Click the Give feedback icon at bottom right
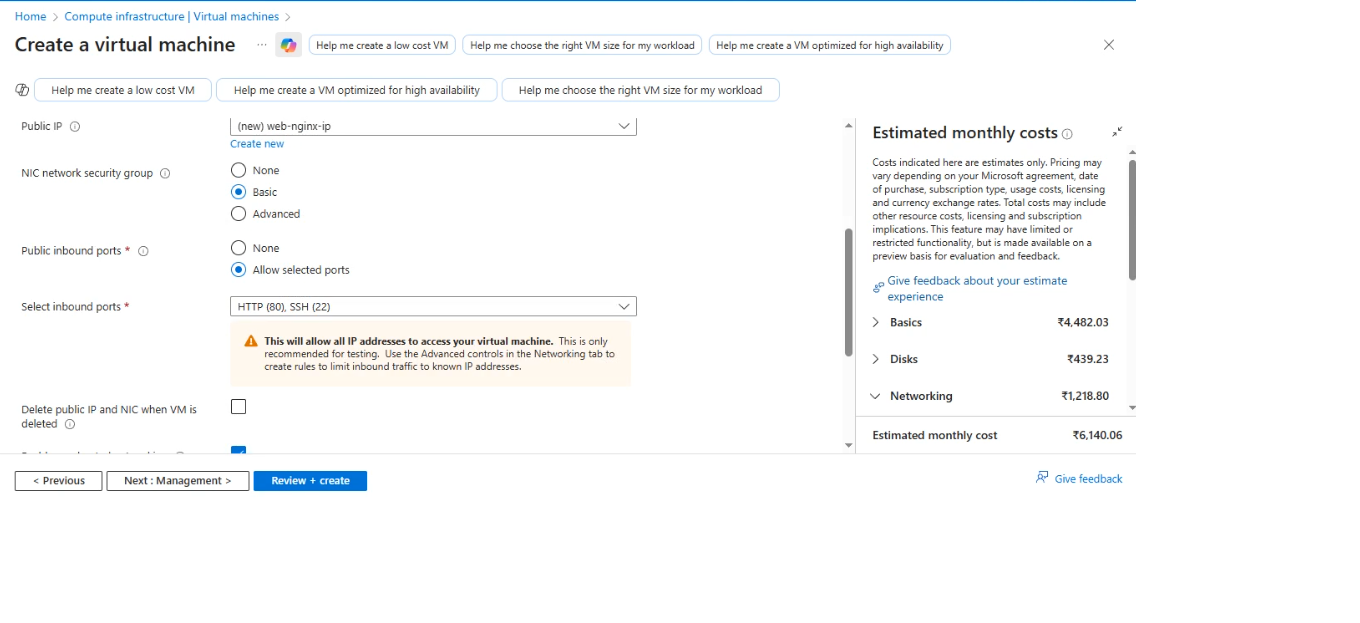1360x623 pixels. click(1042, 478)
